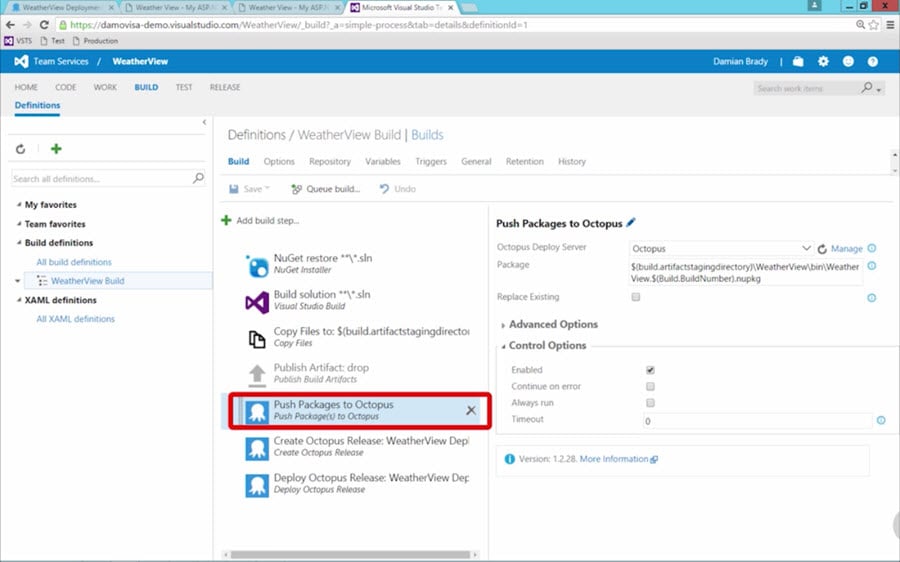
Task: Click the Undo button
Action: point(398,189)
